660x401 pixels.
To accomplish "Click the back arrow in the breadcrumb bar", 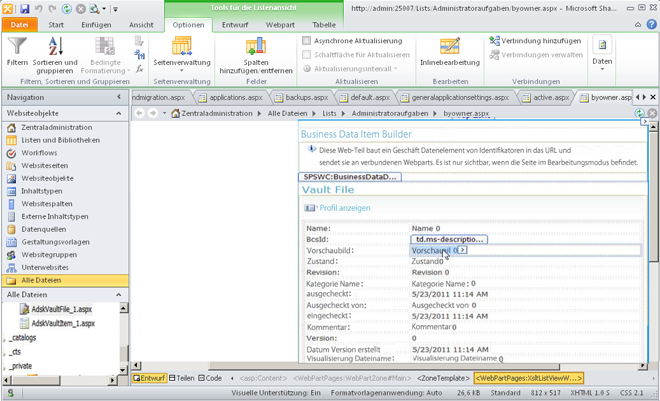I will tap(139, 113).
